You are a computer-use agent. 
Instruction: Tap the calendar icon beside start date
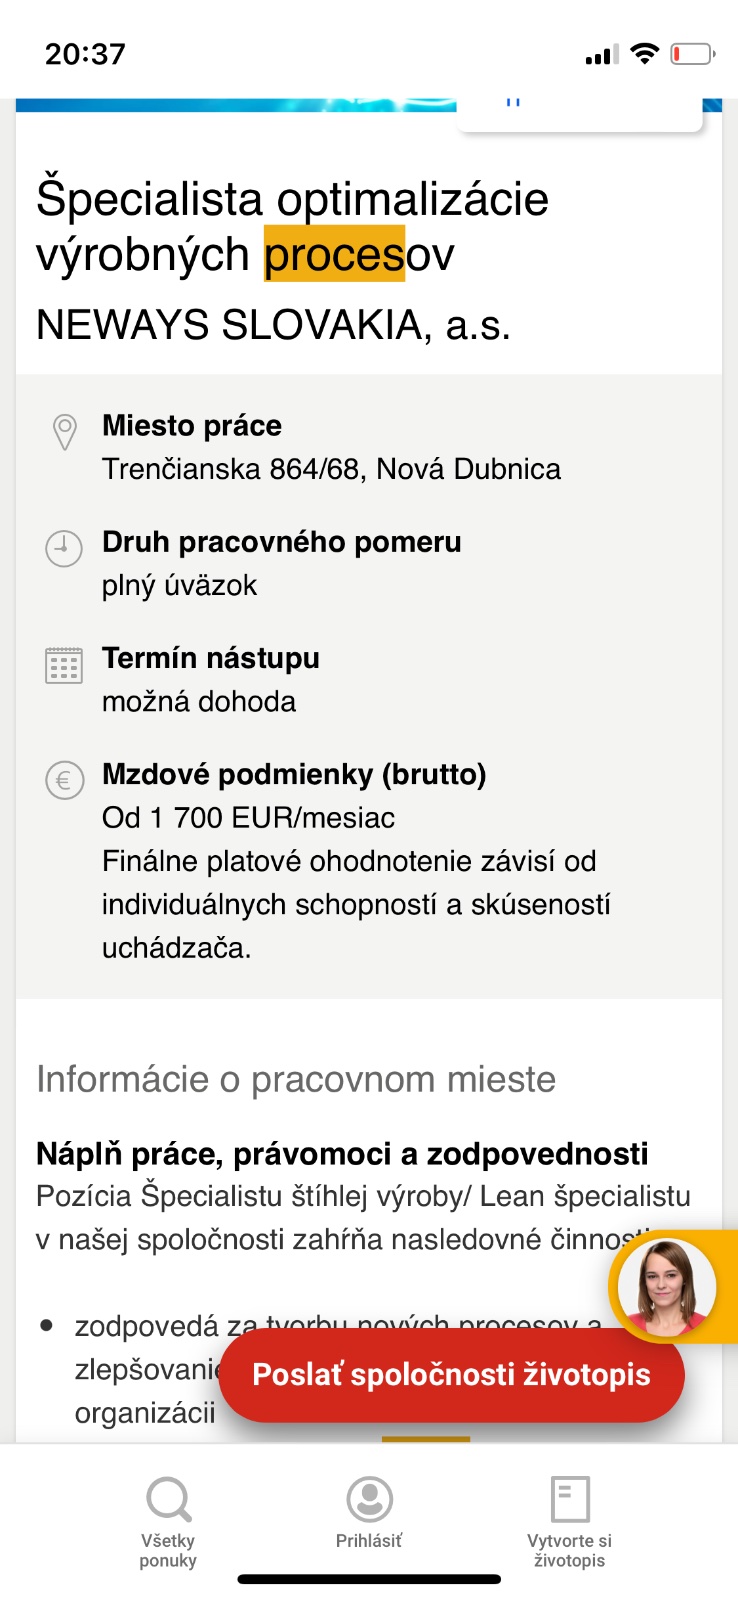(x=64, y=665)
